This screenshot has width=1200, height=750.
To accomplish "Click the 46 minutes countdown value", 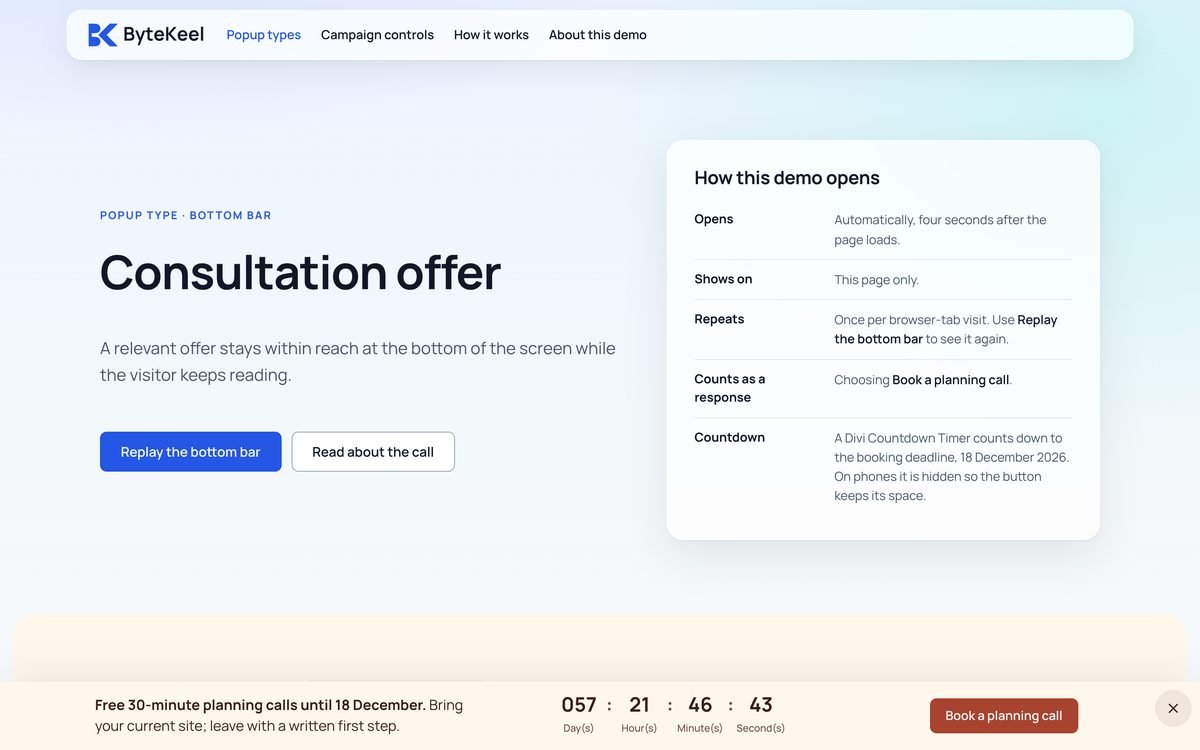I will [x=700, y=705].
